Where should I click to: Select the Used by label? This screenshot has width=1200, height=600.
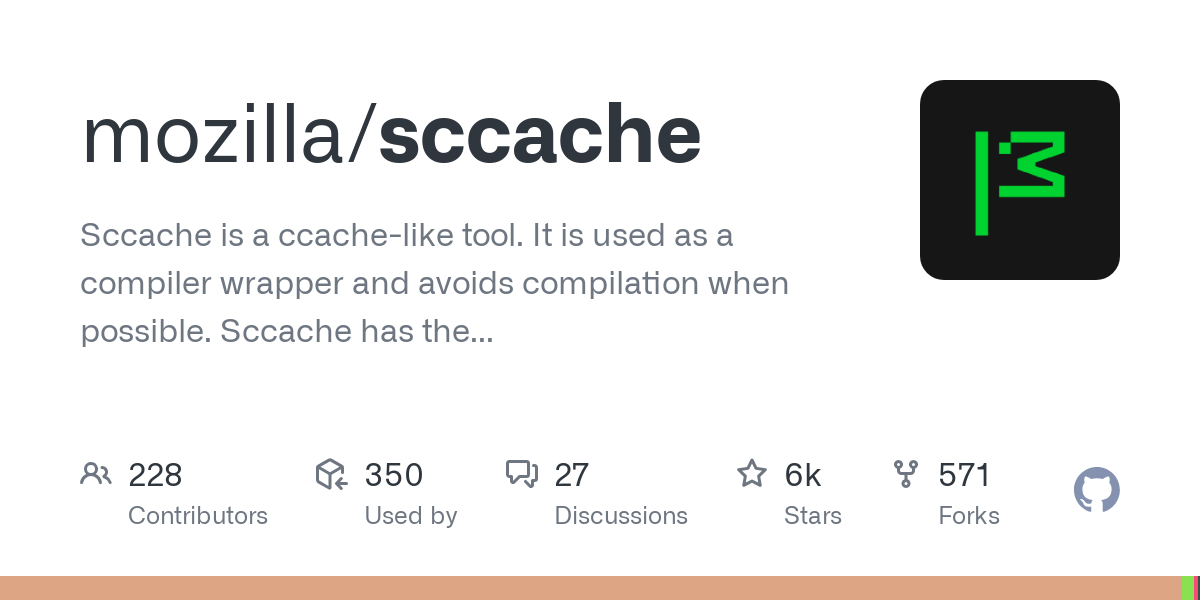tap(411, 516)
